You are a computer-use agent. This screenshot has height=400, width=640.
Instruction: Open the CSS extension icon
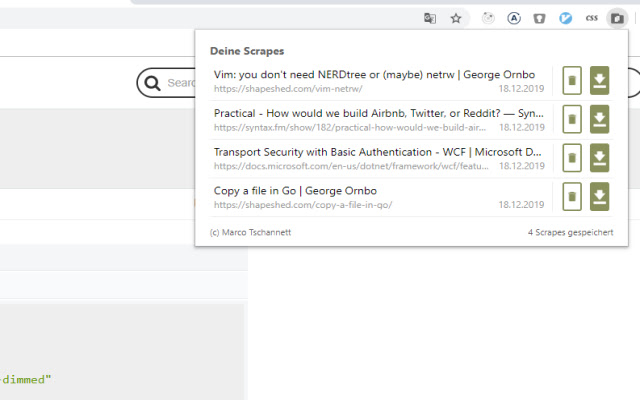591,18
